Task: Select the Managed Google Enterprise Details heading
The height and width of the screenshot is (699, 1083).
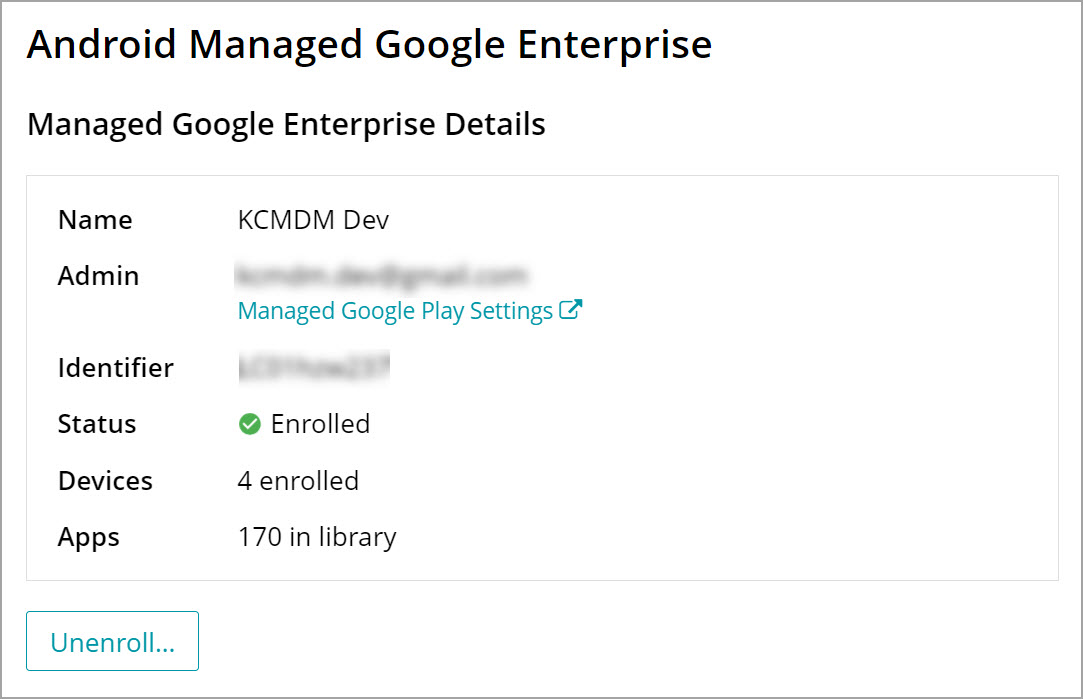Action: pos(286,124)
